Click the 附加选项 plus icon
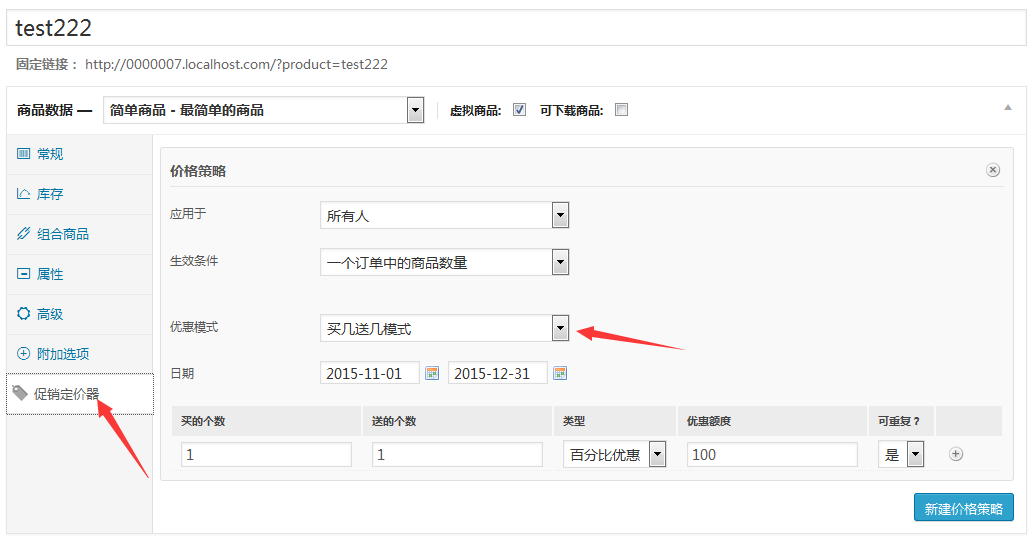Viewport: 1032px width, 540px height. 24,354
